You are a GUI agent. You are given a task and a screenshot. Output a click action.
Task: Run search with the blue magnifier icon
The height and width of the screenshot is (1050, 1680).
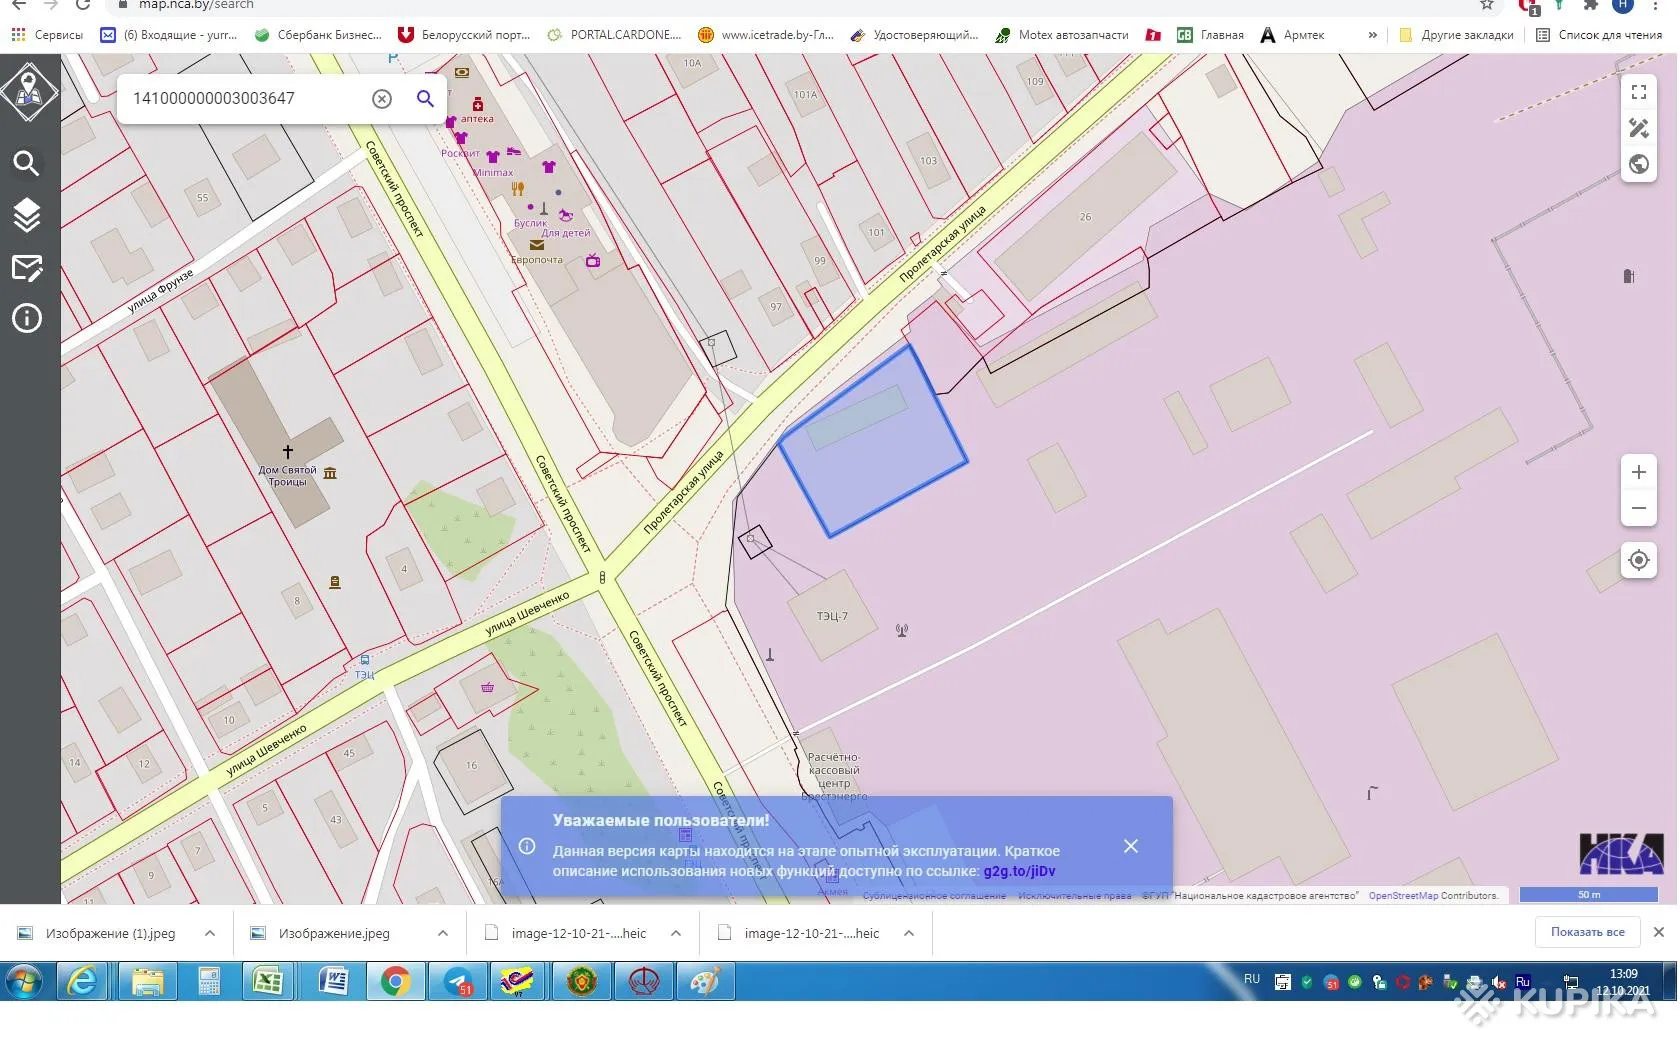[425, 98]
